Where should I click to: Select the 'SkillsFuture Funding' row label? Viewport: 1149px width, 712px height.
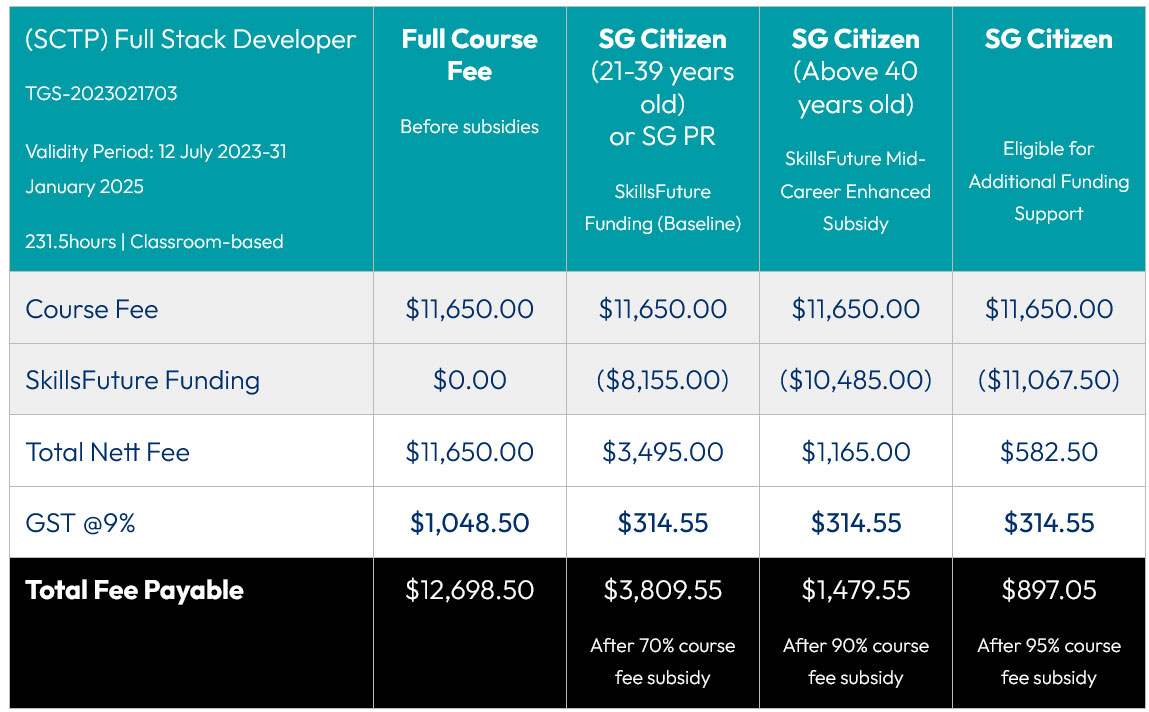[x=143, y=380]
